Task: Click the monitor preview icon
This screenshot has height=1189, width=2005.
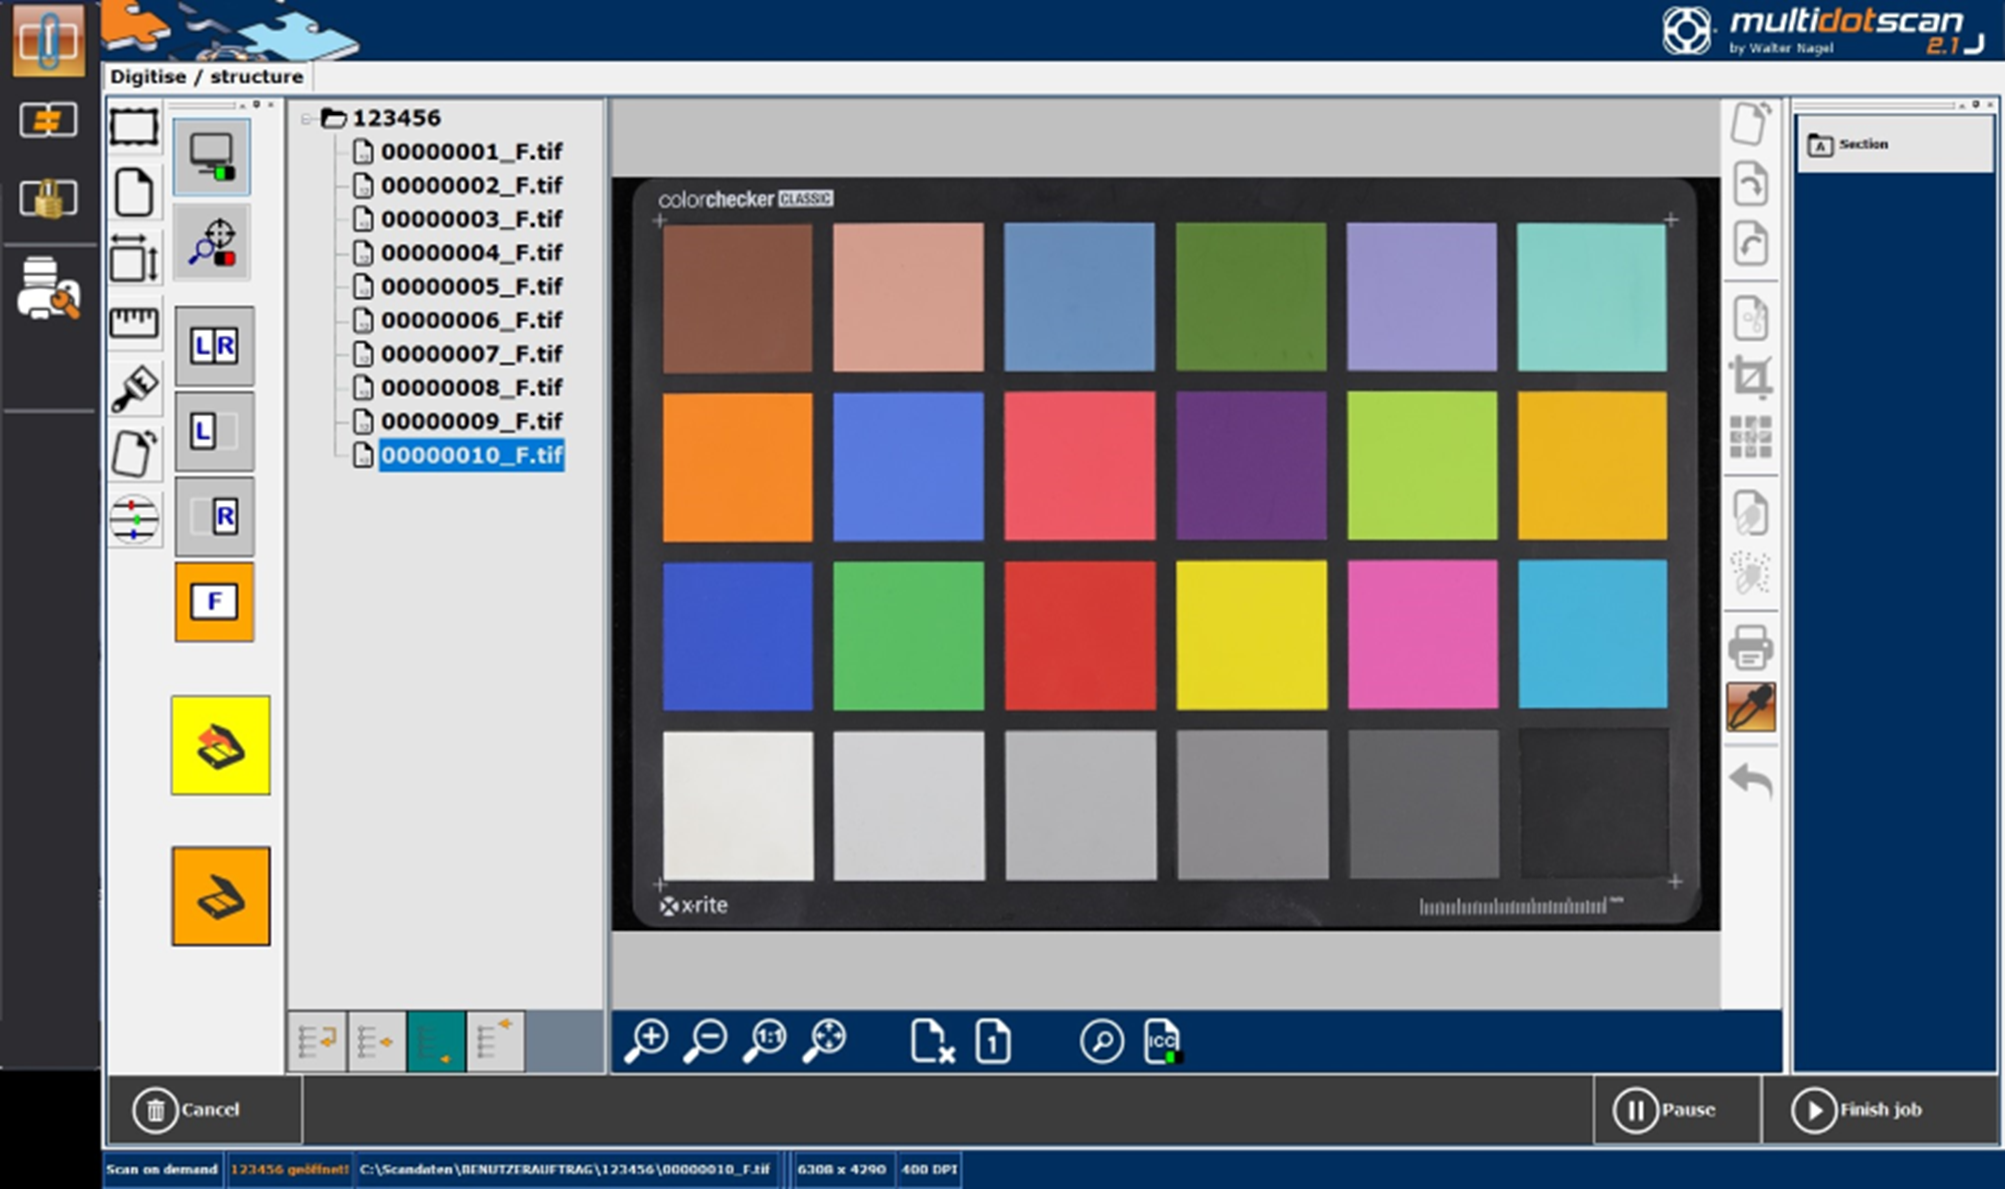Action: [212, 158]
